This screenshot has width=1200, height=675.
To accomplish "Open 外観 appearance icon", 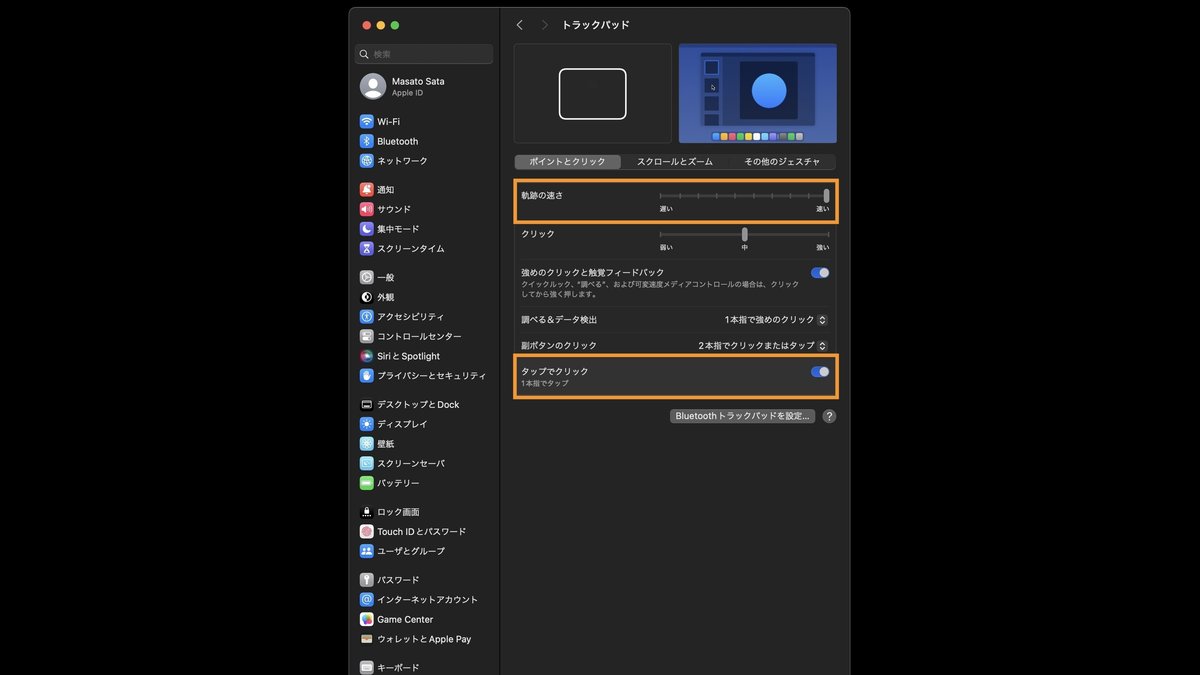I will (367, 297).
